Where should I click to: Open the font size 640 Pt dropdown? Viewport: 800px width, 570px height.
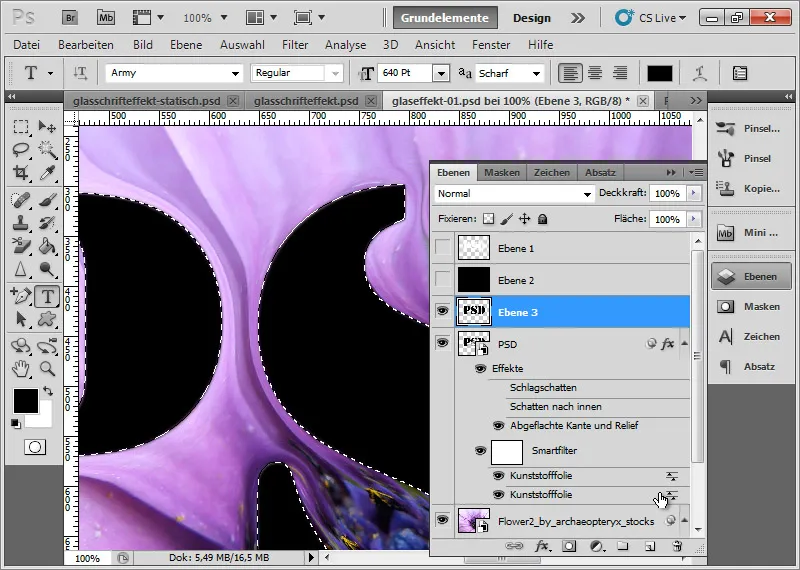click(x=441, y=73)
